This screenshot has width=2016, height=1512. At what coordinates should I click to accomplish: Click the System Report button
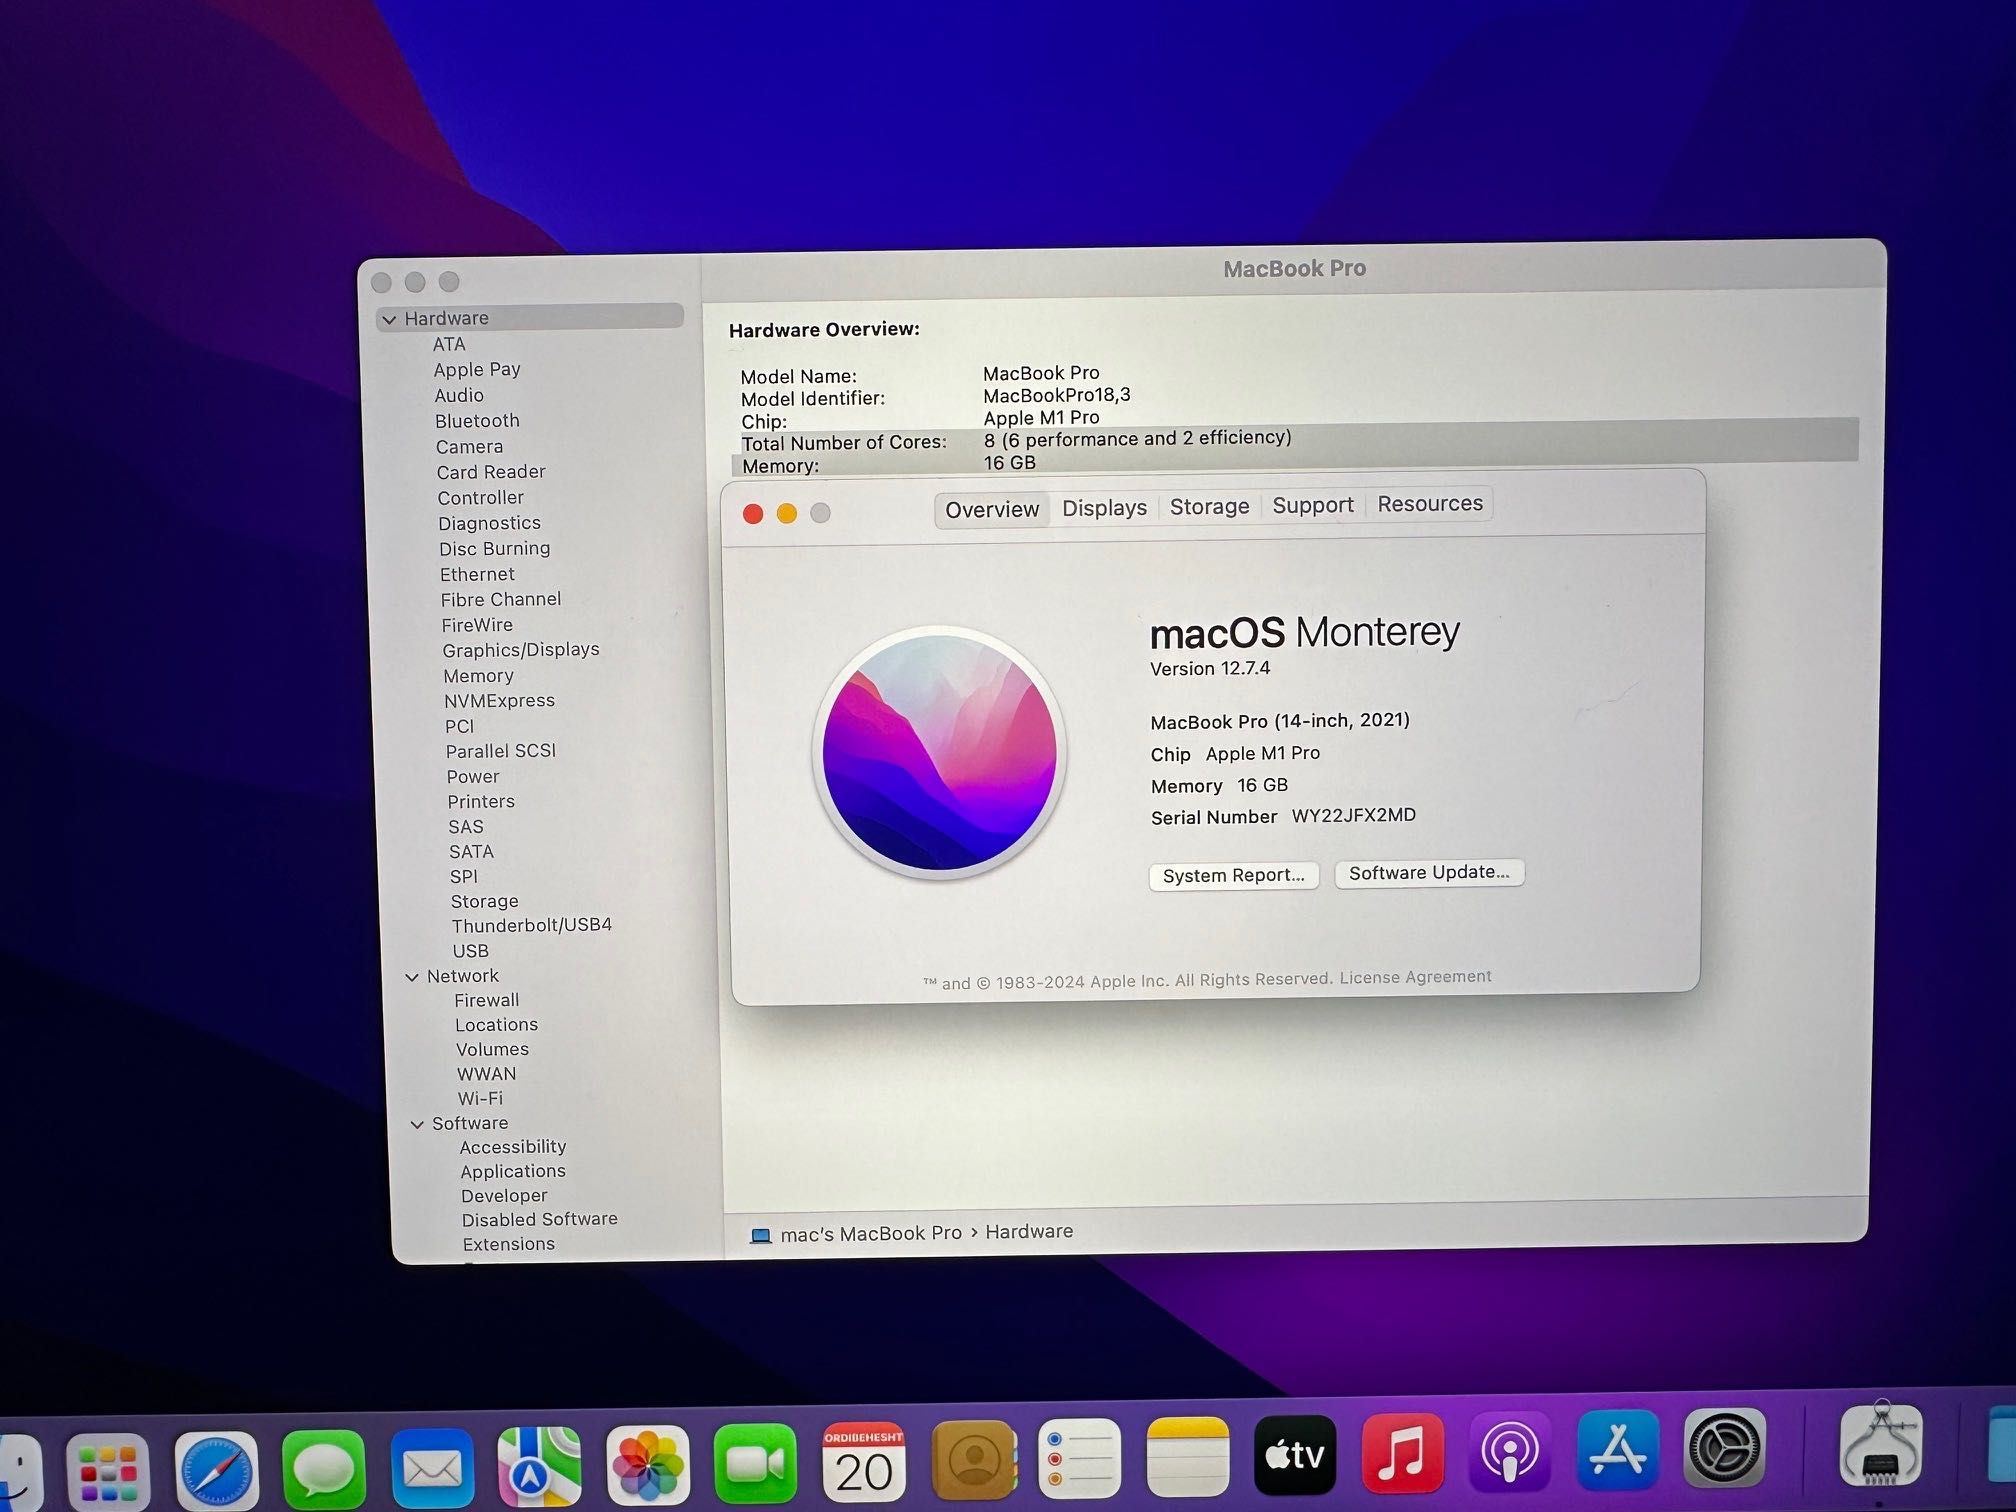[x=1232, y=872]
